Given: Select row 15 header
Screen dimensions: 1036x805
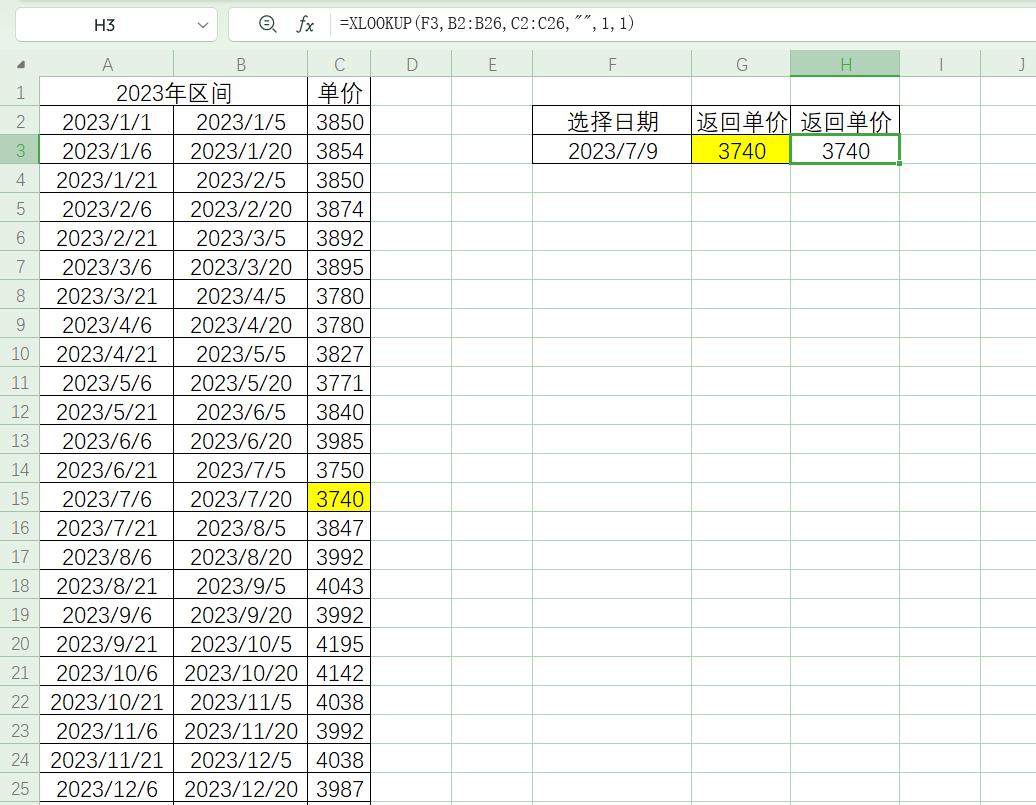Looking at the screenshot, I should tap(20, 498).
